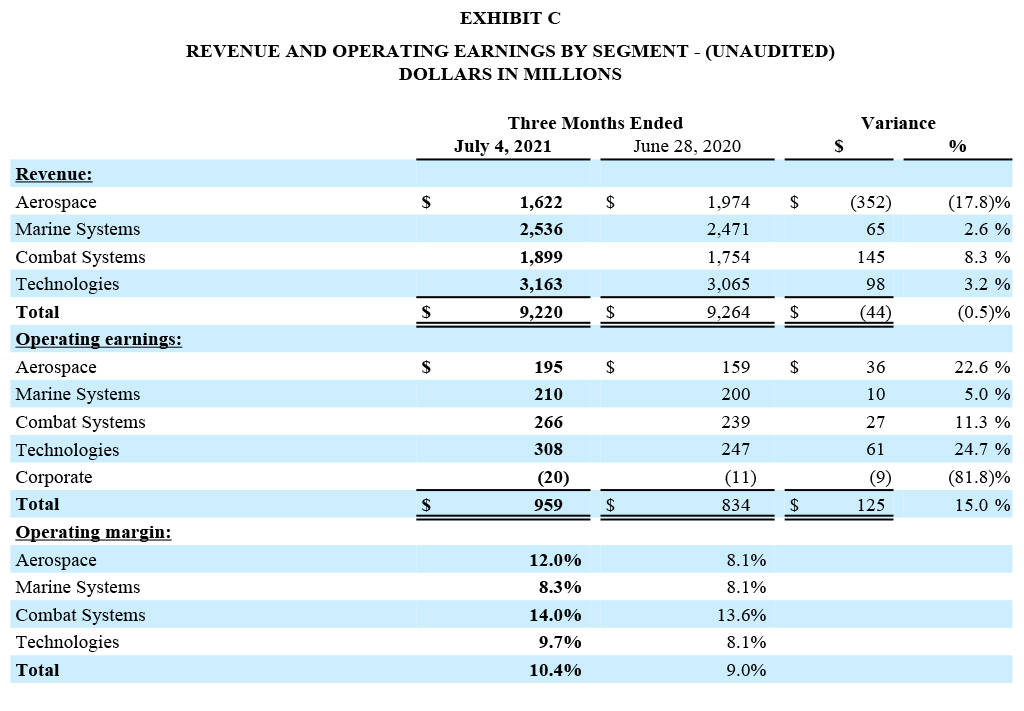This screenshot has width=1024, height=711.
Task: Select the July 4, 2021 column header
Action: click(502, 146)
